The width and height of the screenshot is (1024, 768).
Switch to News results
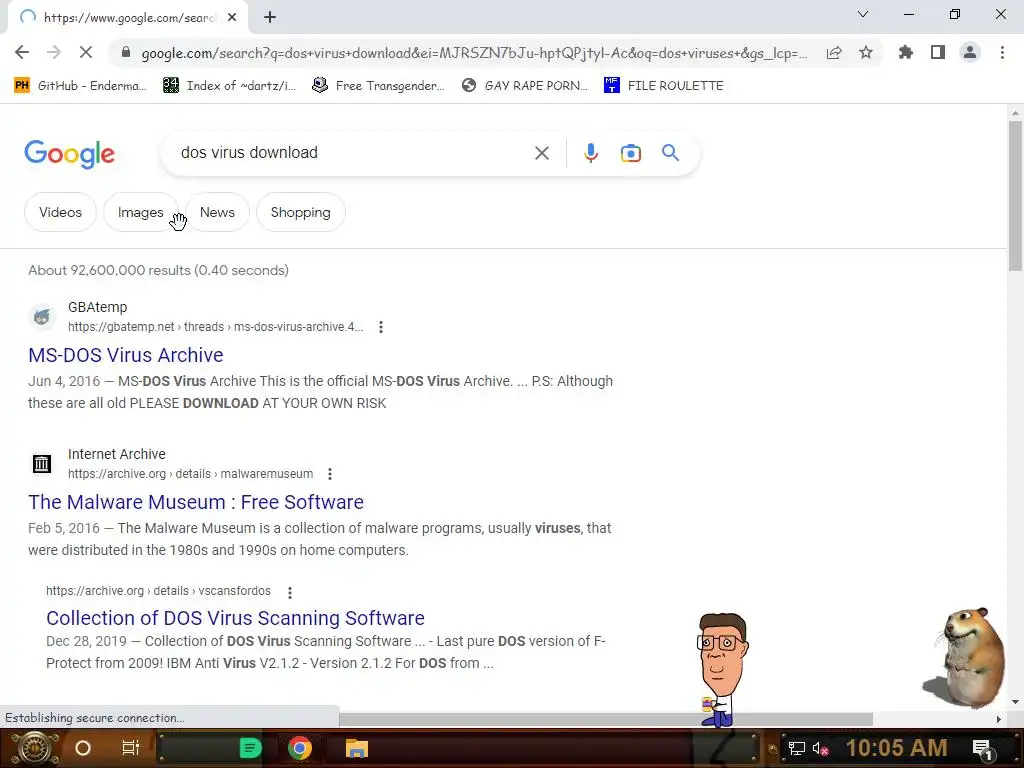[x=217, y=212]
